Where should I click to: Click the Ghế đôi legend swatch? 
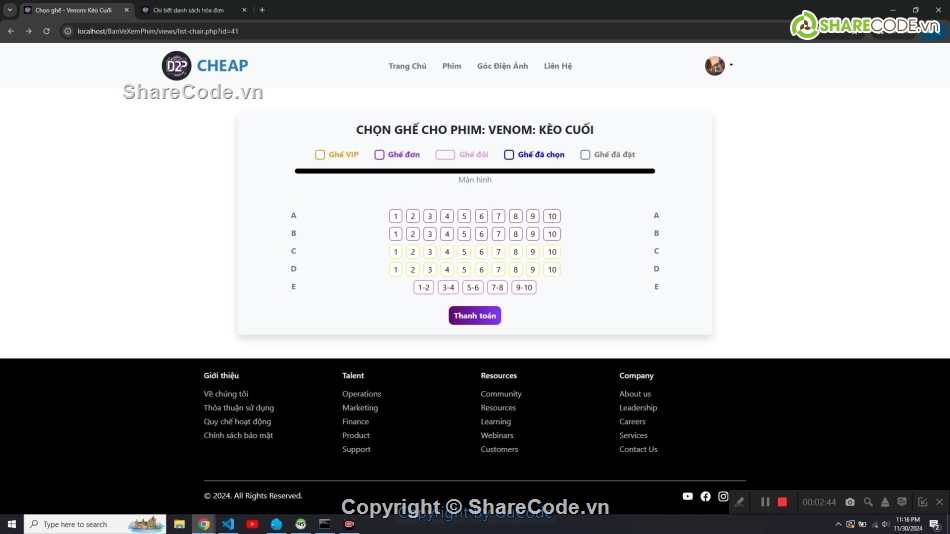coord(445,155)
